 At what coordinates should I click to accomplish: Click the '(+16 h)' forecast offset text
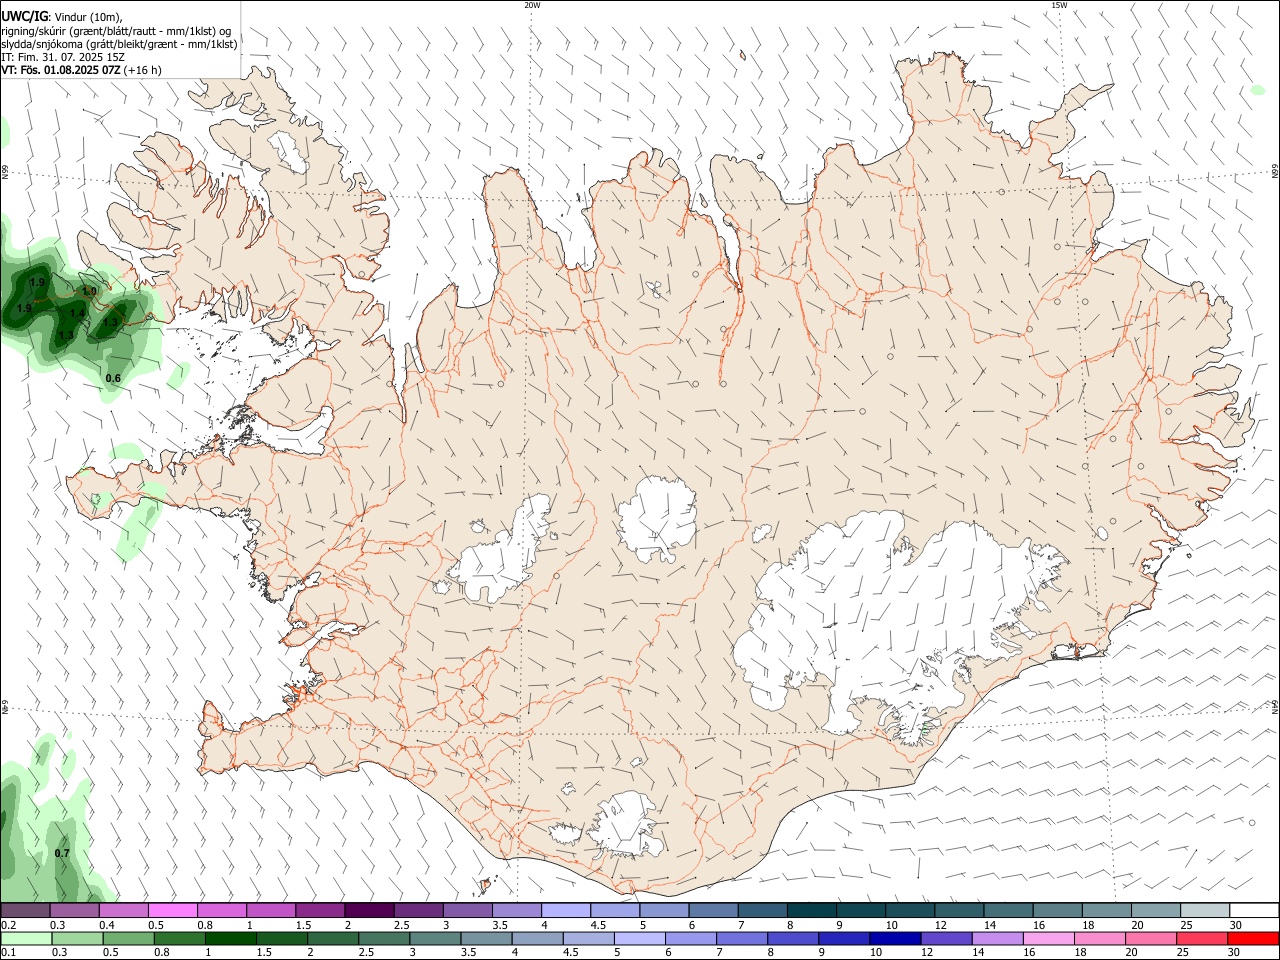pyautogui.click(x=144, y=70)
